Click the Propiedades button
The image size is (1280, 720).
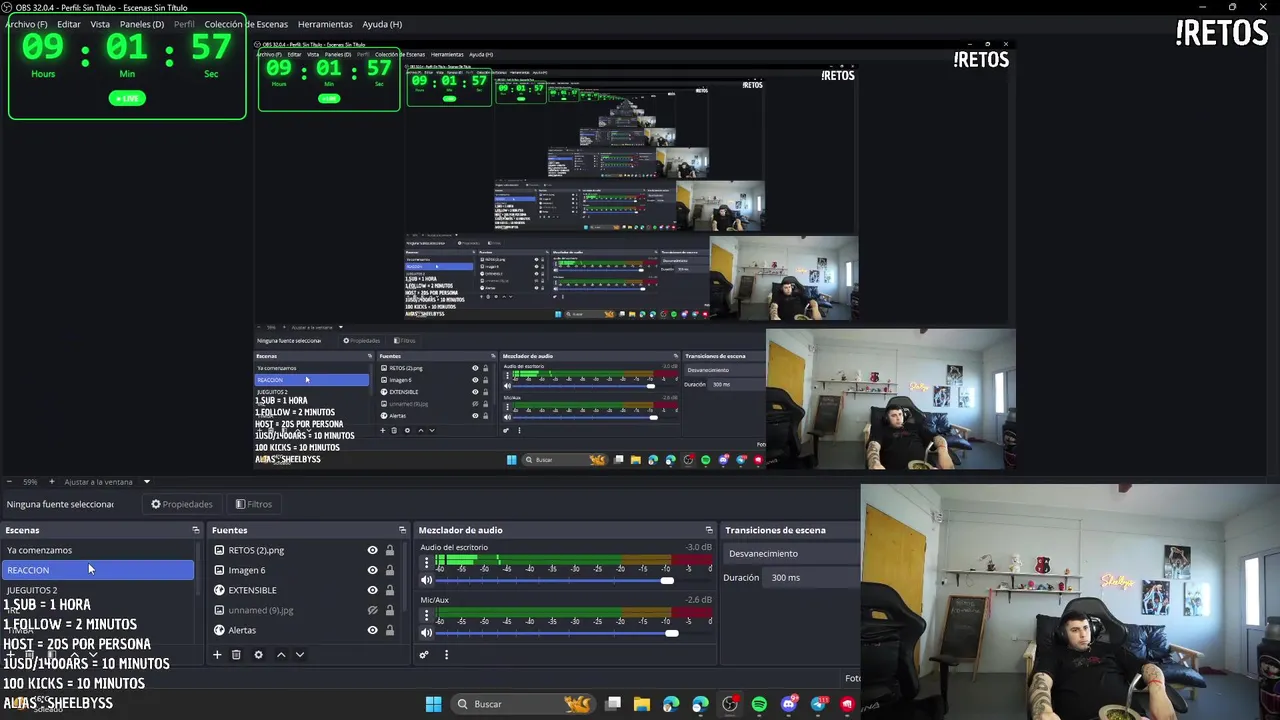182,504
